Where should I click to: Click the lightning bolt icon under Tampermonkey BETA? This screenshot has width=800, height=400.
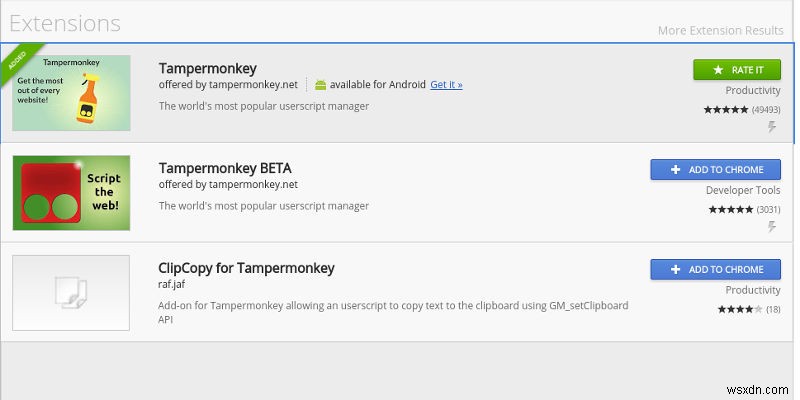[x=771, y=227]
